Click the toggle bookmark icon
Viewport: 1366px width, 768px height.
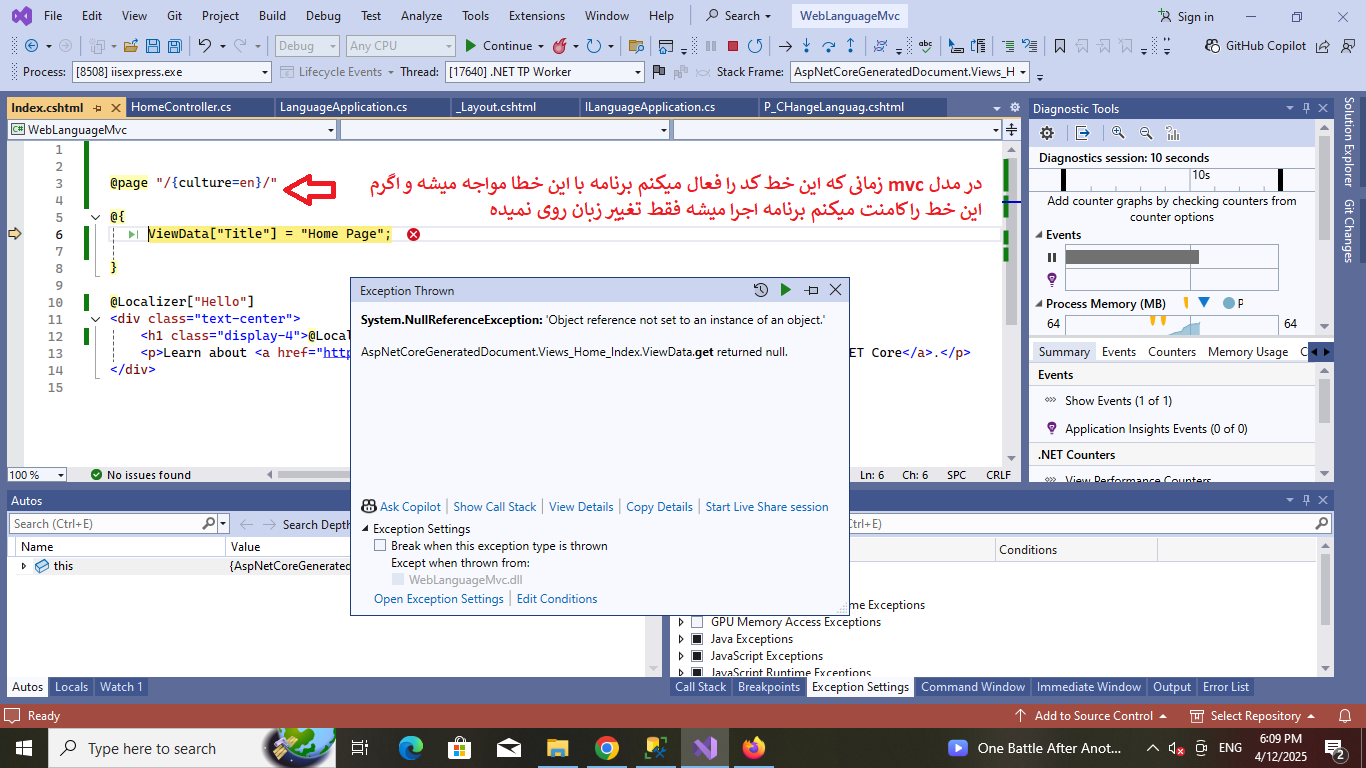[1060, 46]
